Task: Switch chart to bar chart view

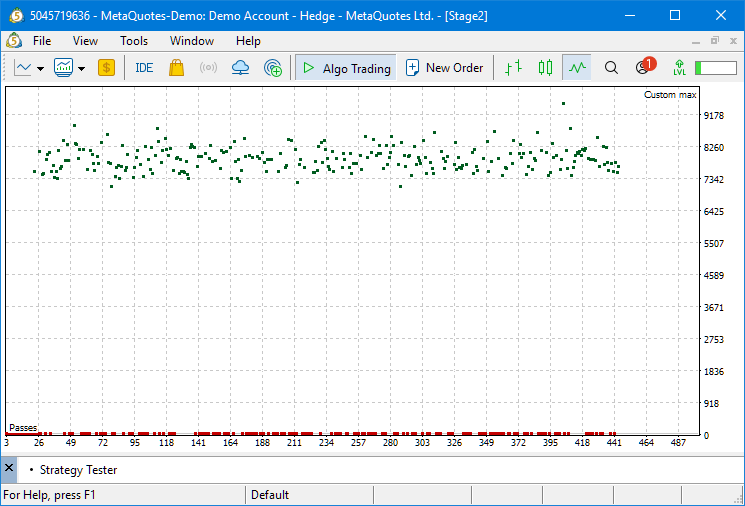Action: click(x=513, y=68)
